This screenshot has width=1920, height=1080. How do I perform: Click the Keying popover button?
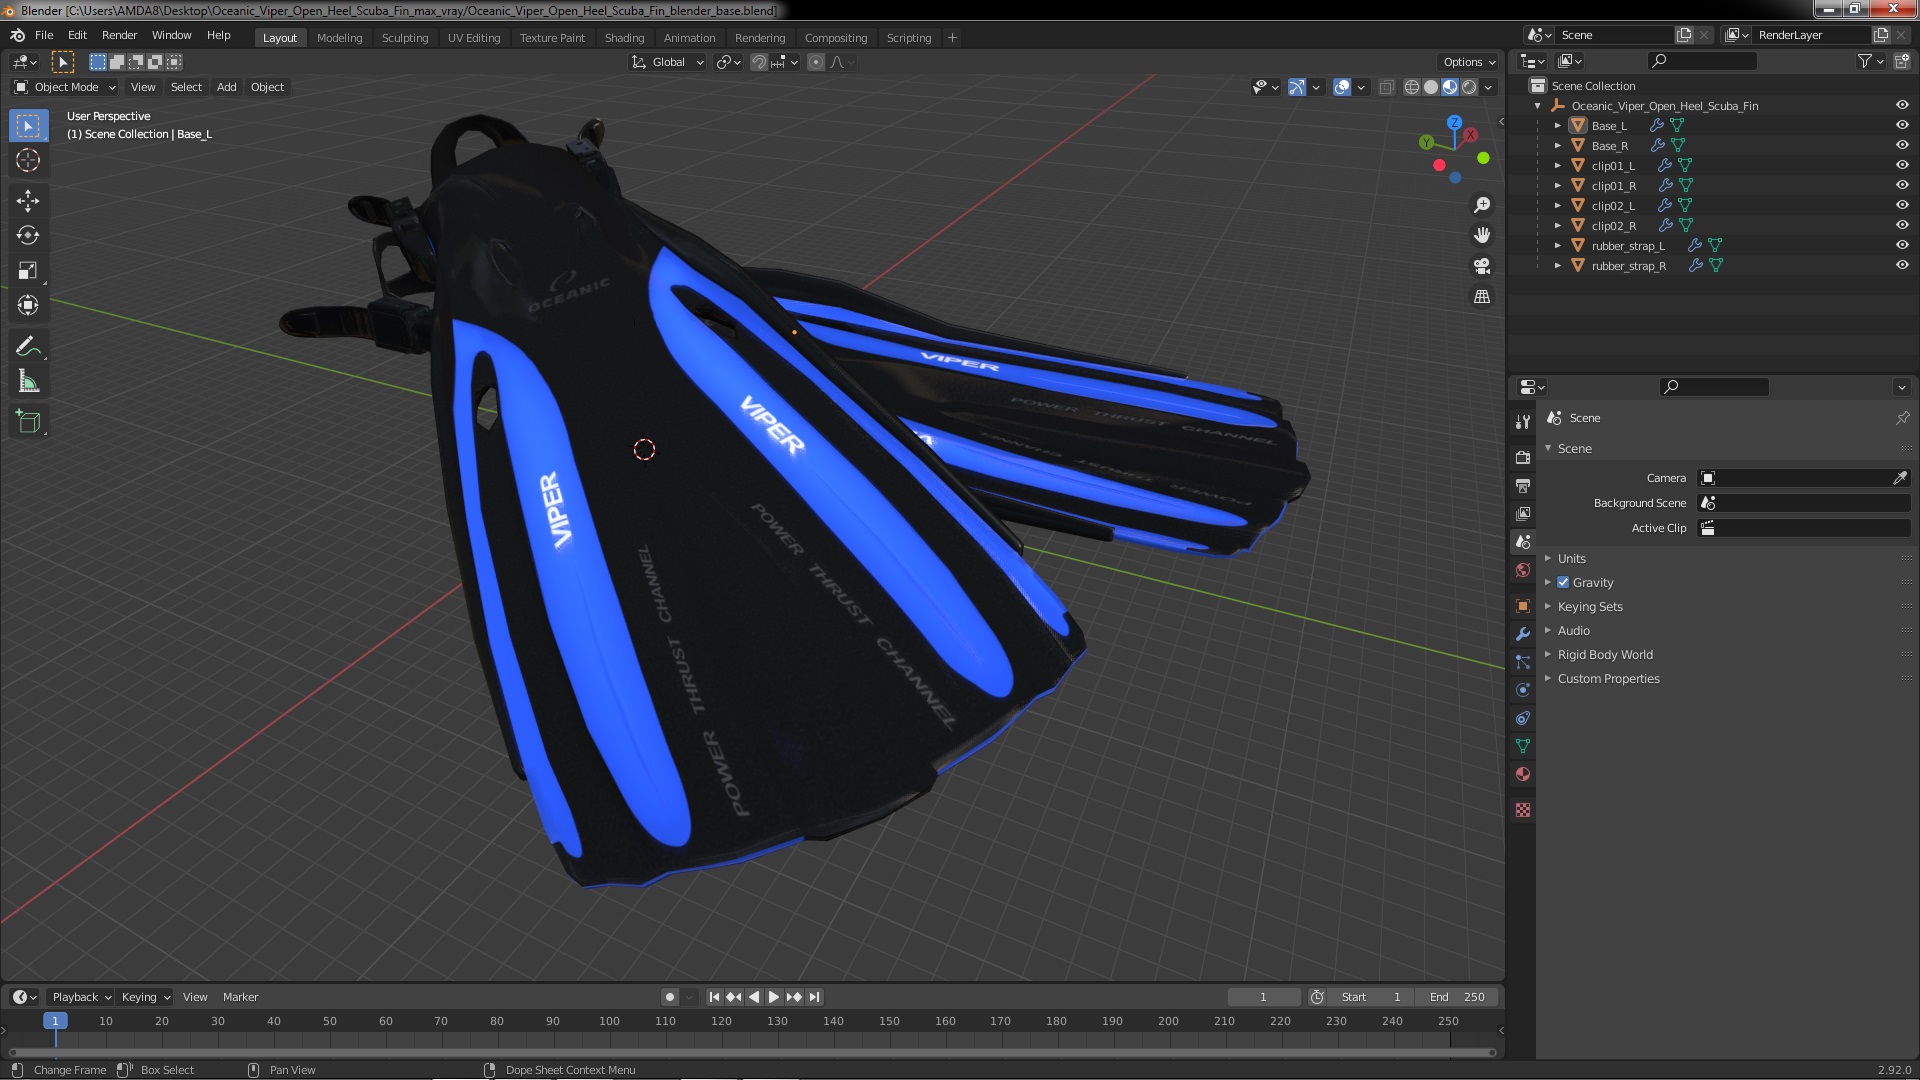pyautogui.click(x=145, y=997)
